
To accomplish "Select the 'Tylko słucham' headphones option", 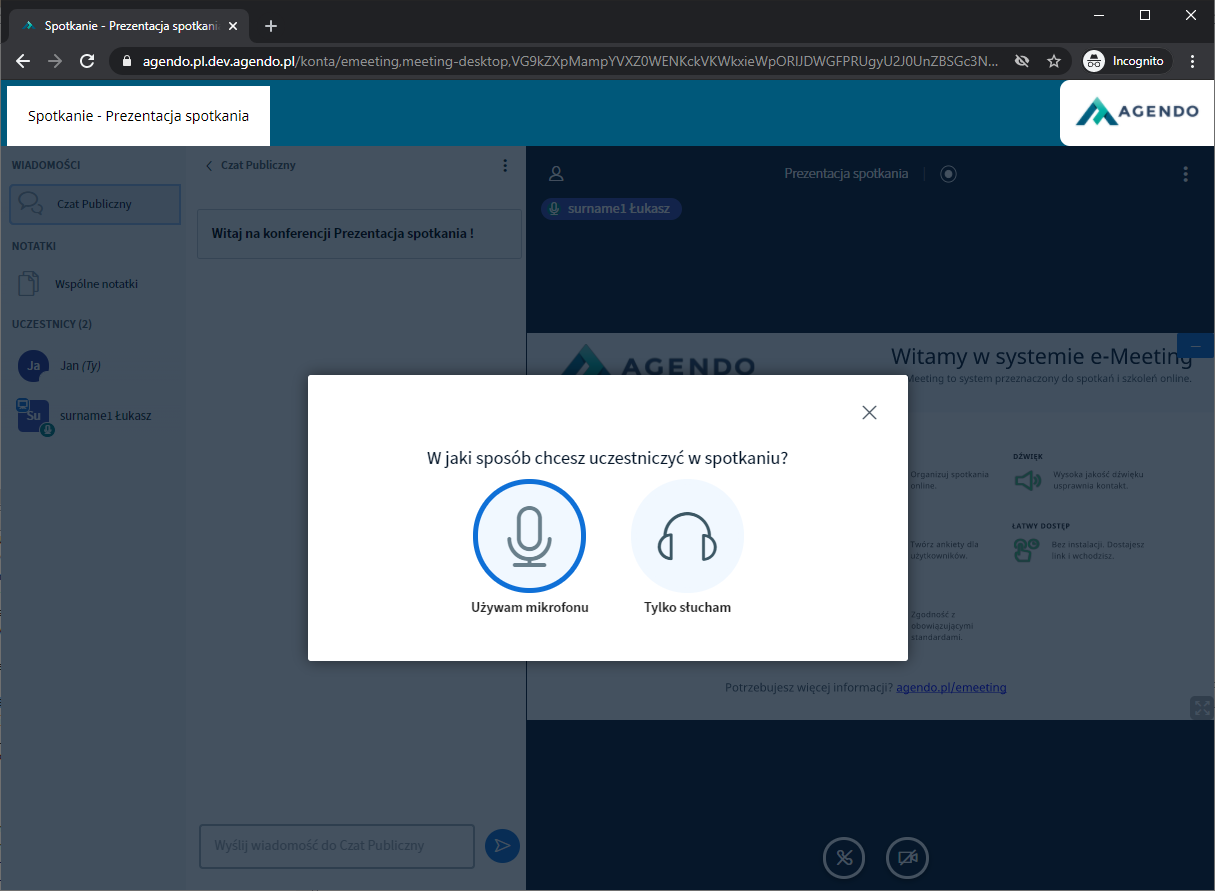I will pyautogui.click(x=687, y=537).
